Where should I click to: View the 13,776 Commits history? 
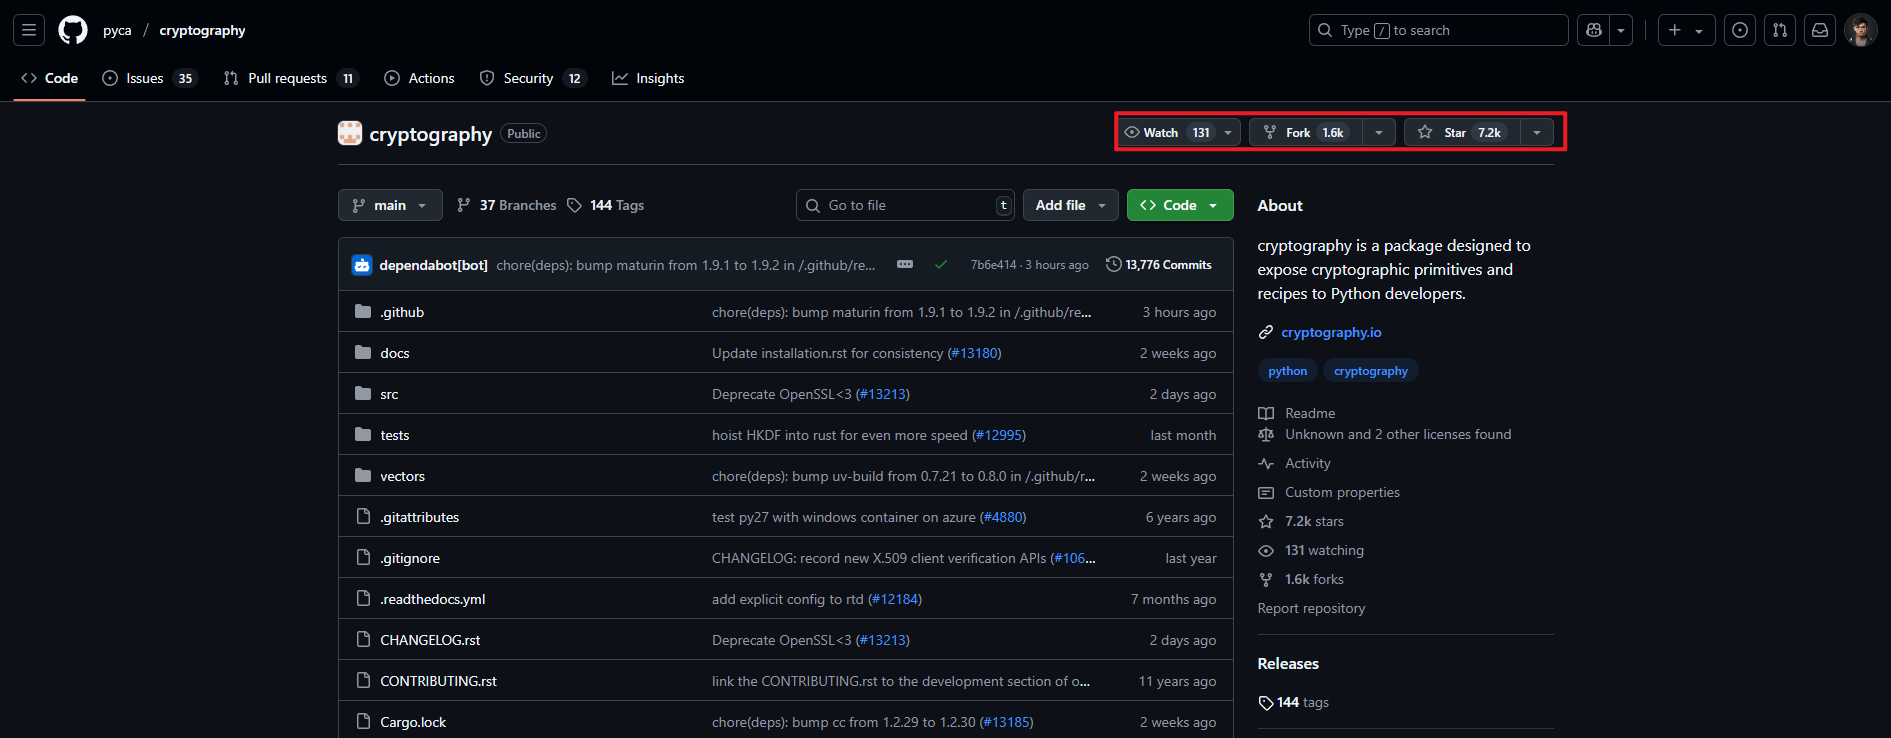pyautogui.click(x=1158, y=265)
